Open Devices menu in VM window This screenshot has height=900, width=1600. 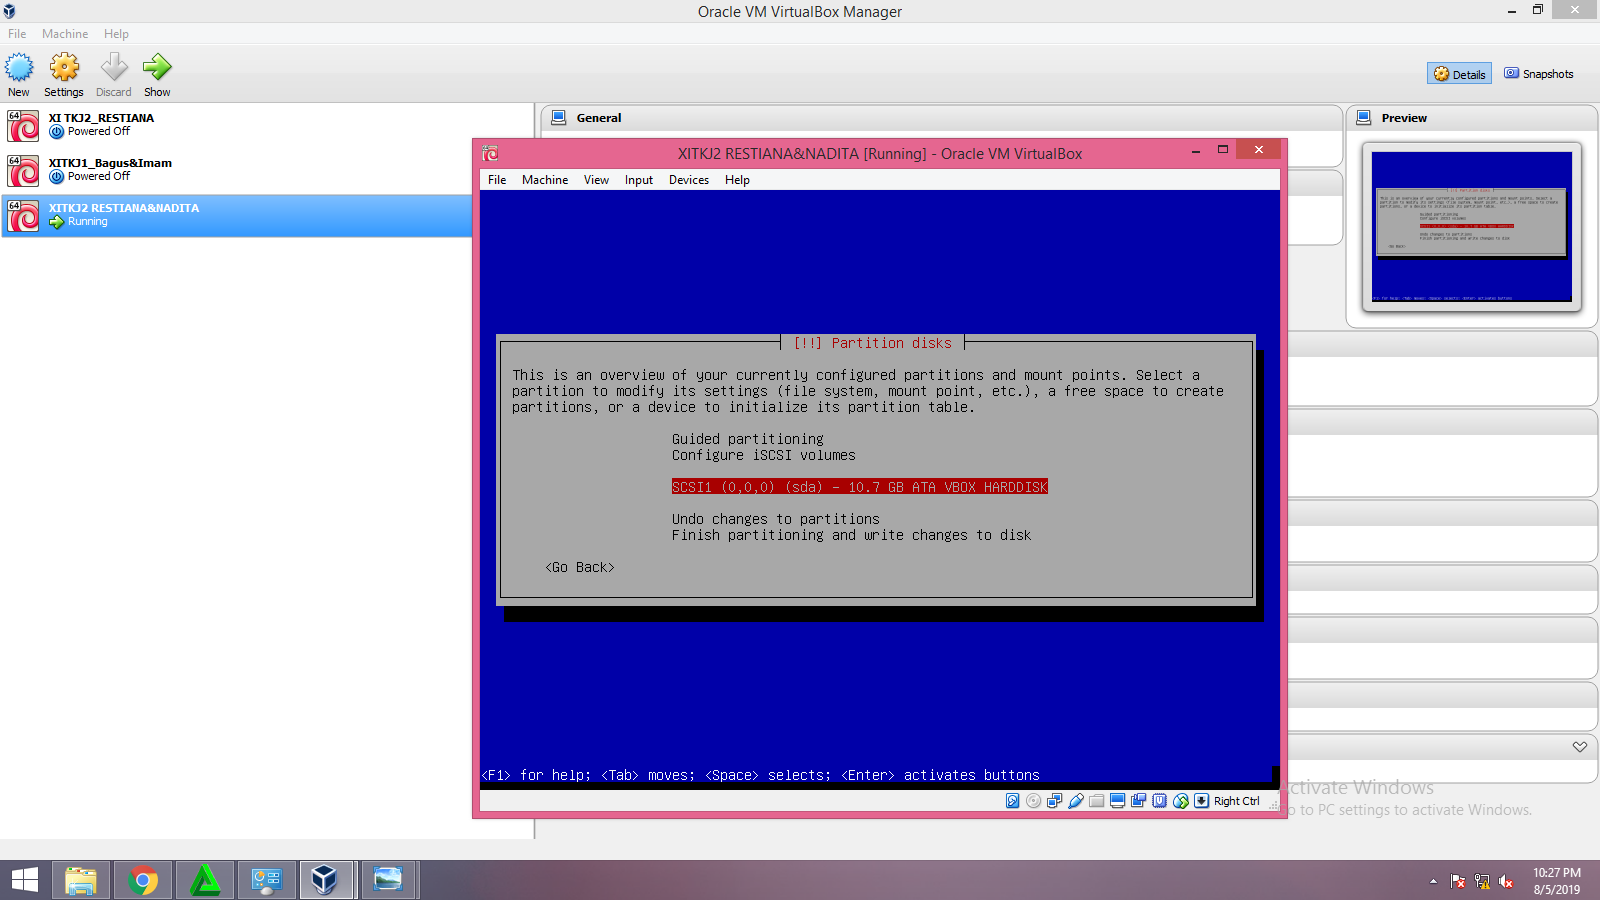[x=689, y=180]
